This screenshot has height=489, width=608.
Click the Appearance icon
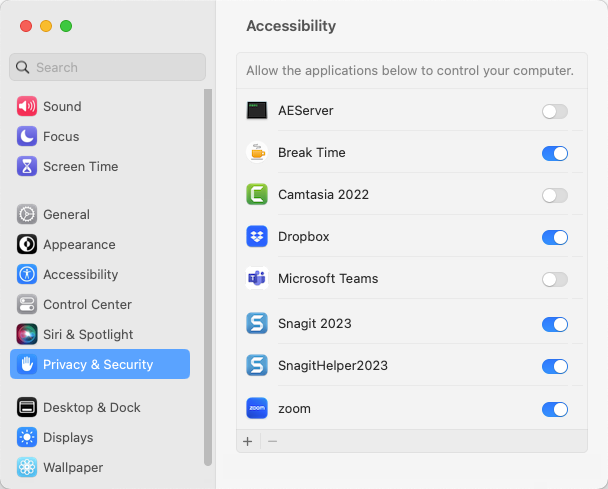coord(27,244)
